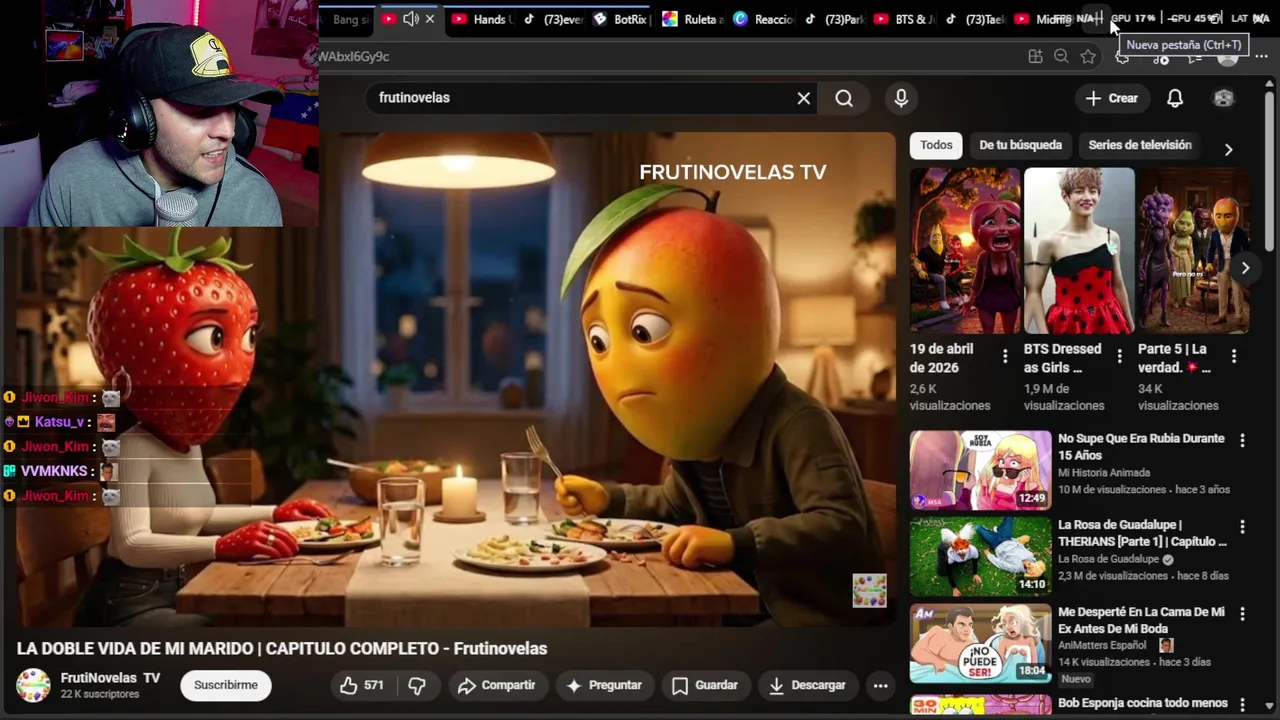The width and height of the screenshot is (1280, 720).
Task: Open more actions menu beside Descargar
Action: (x=880, y=685)
